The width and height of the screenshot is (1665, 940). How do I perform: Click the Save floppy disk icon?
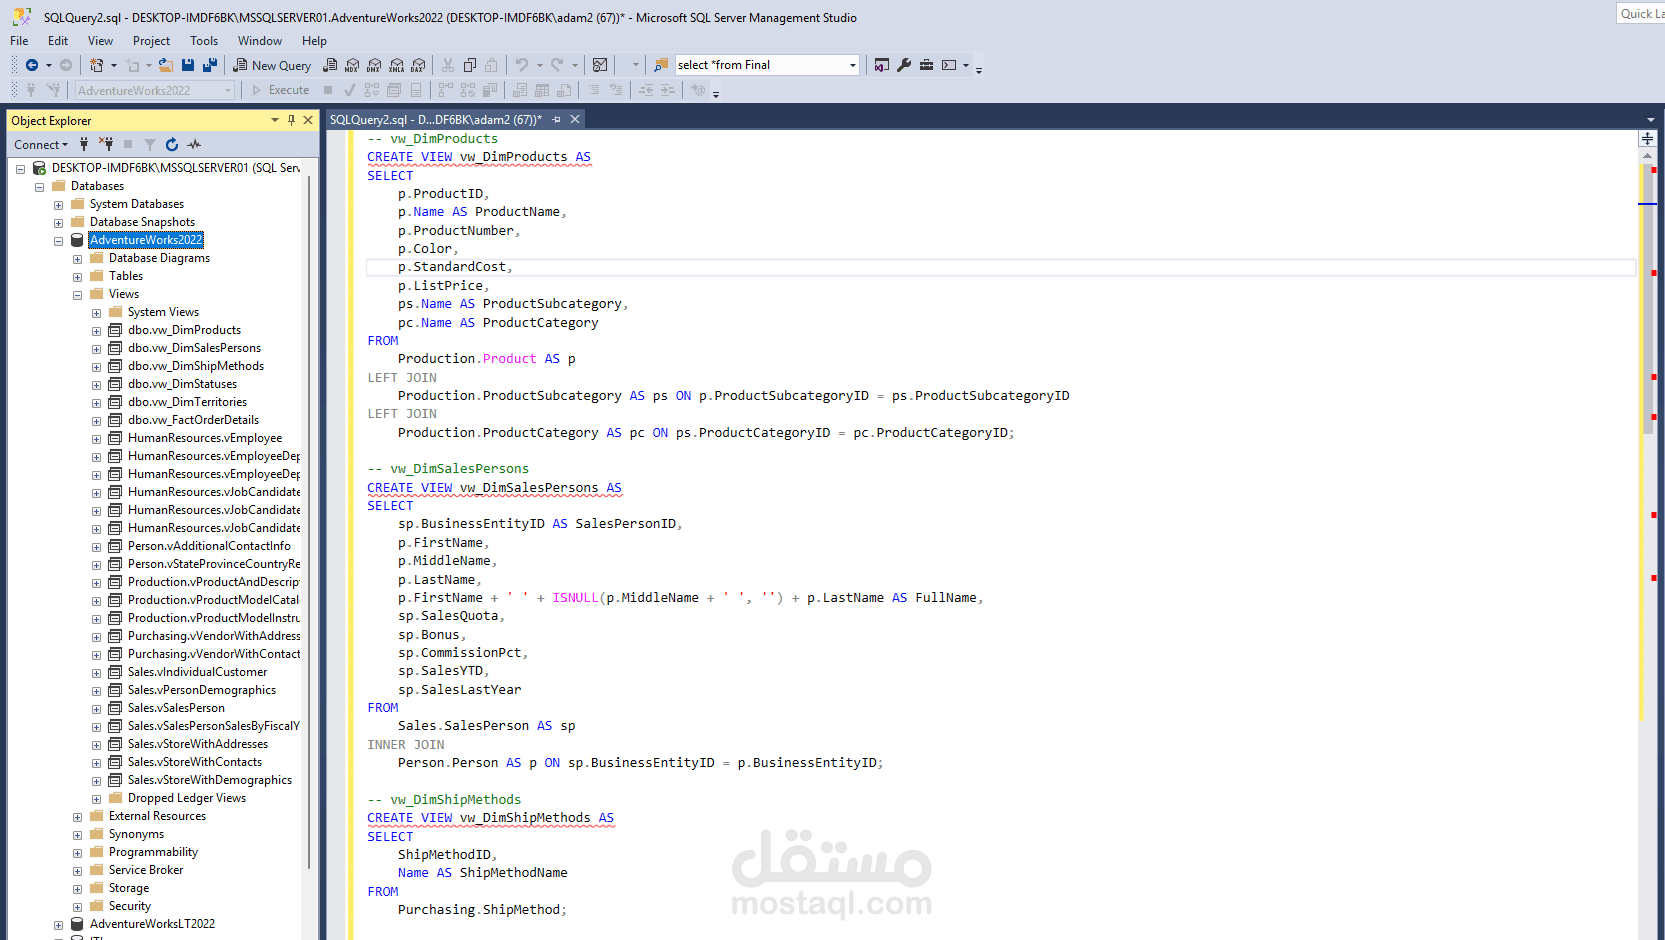(188, 65)
